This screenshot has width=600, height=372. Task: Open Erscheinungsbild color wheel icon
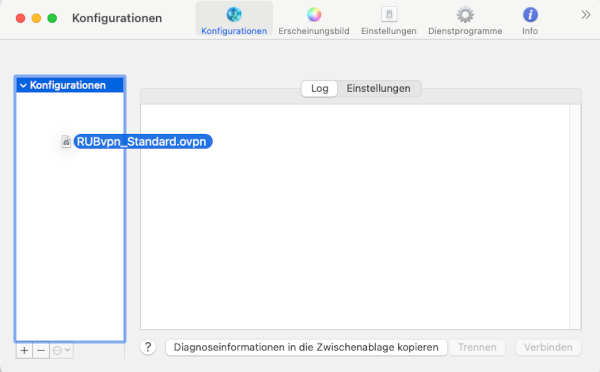[x=314, y=15]
